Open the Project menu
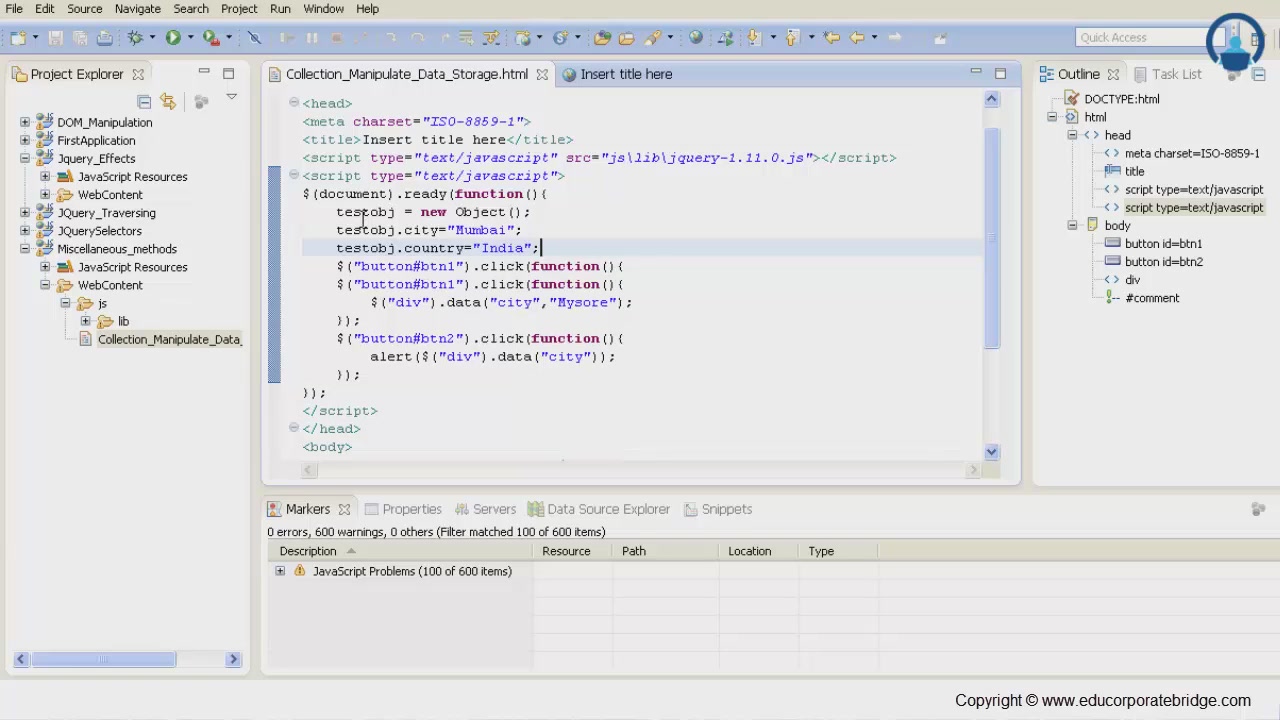The image size is (1280, 720). pyautogui.click(x=239, y=9)
